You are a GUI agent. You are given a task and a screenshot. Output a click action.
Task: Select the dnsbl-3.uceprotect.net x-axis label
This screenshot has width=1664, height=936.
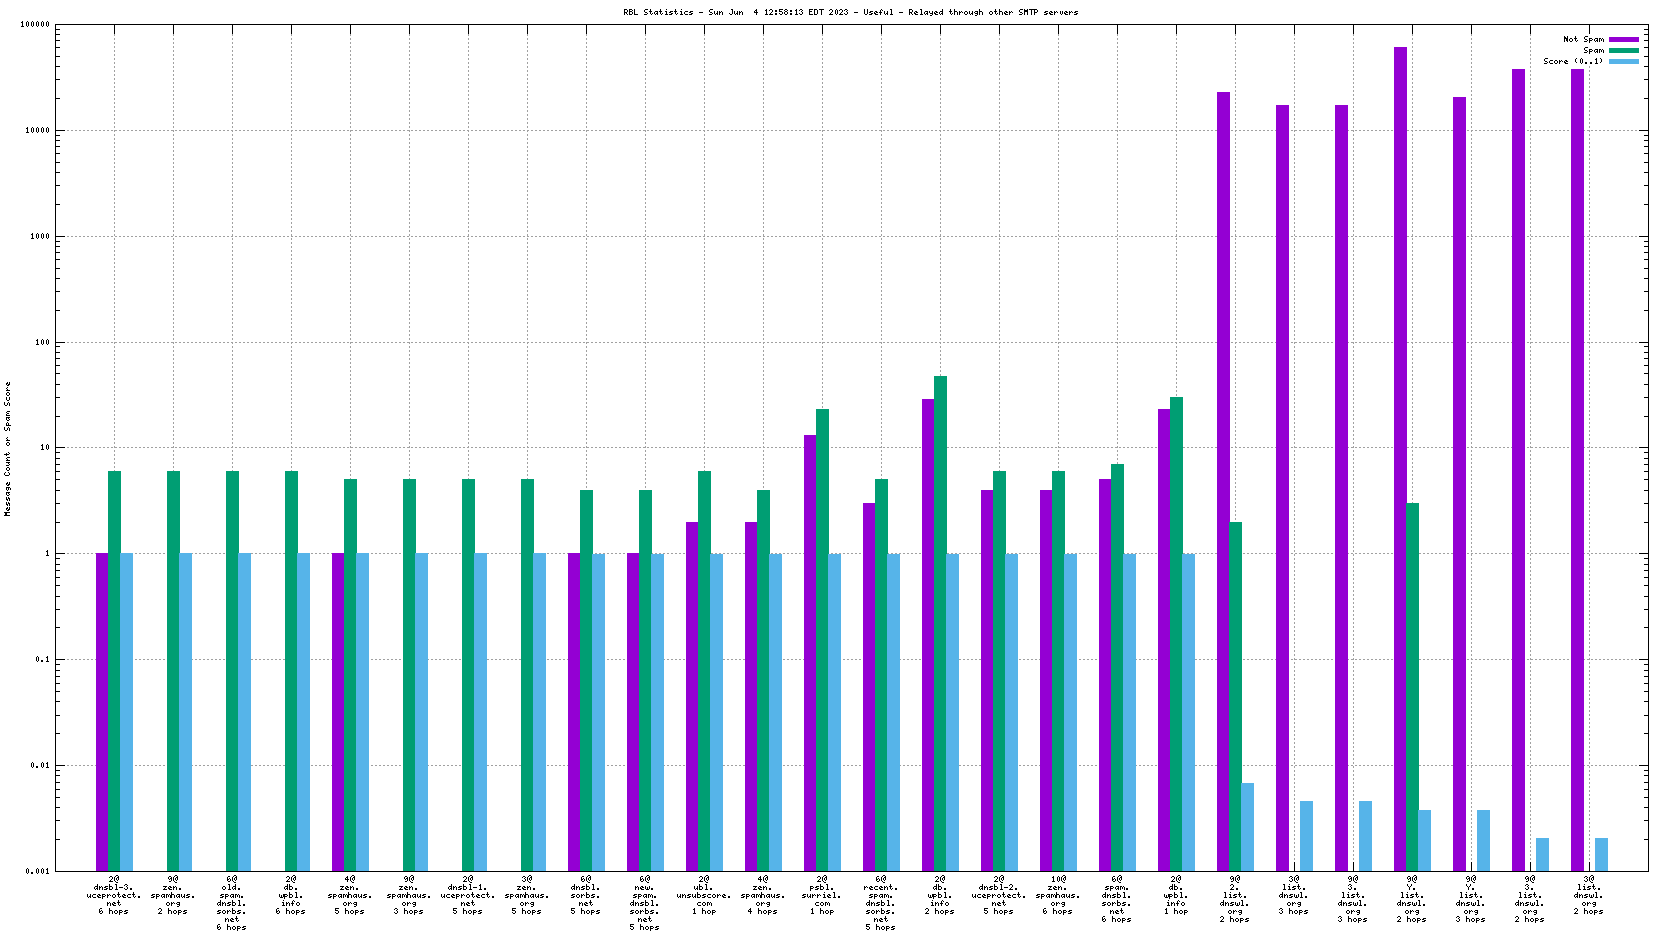(x=113, y=895)
